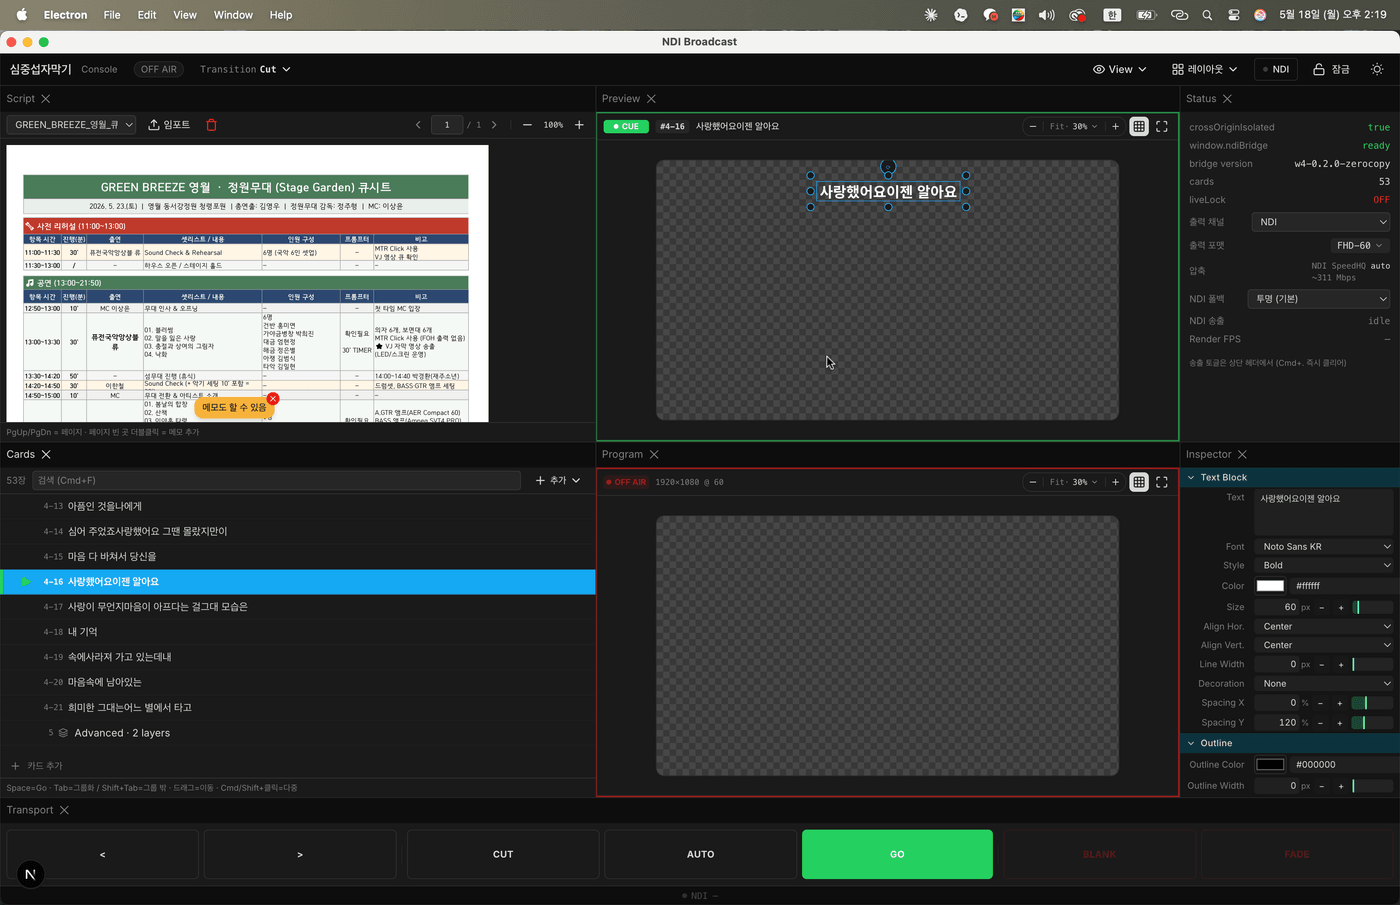
Task: Toggle the OFF AIR status button
Action: point(159,69)
